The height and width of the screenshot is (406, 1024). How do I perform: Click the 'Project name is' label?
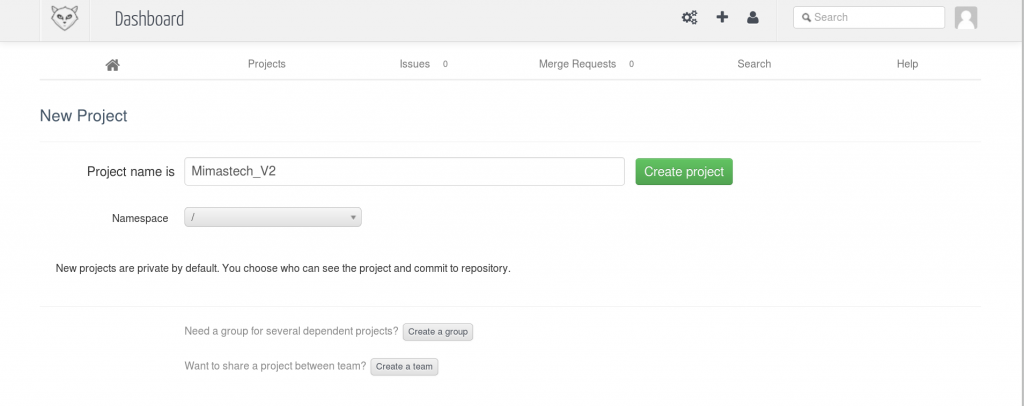(x=131, y=172)
